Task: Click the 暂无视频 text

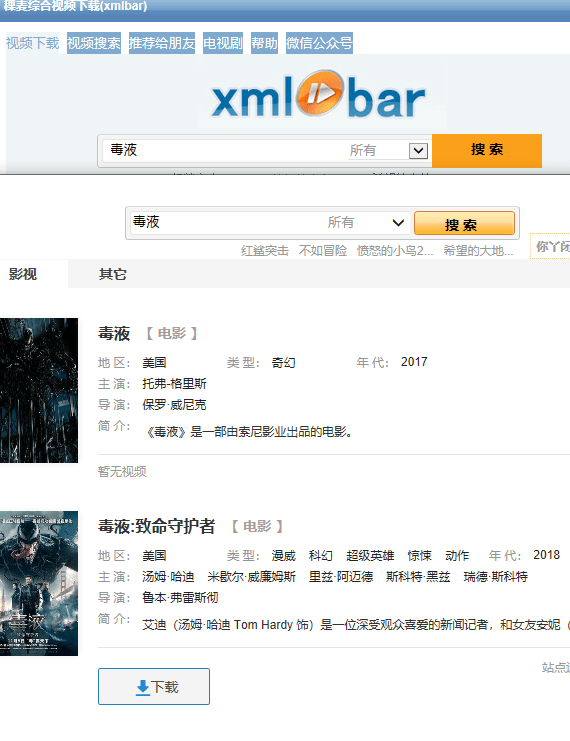Action: pyautogui.click(x=122, y=471)
